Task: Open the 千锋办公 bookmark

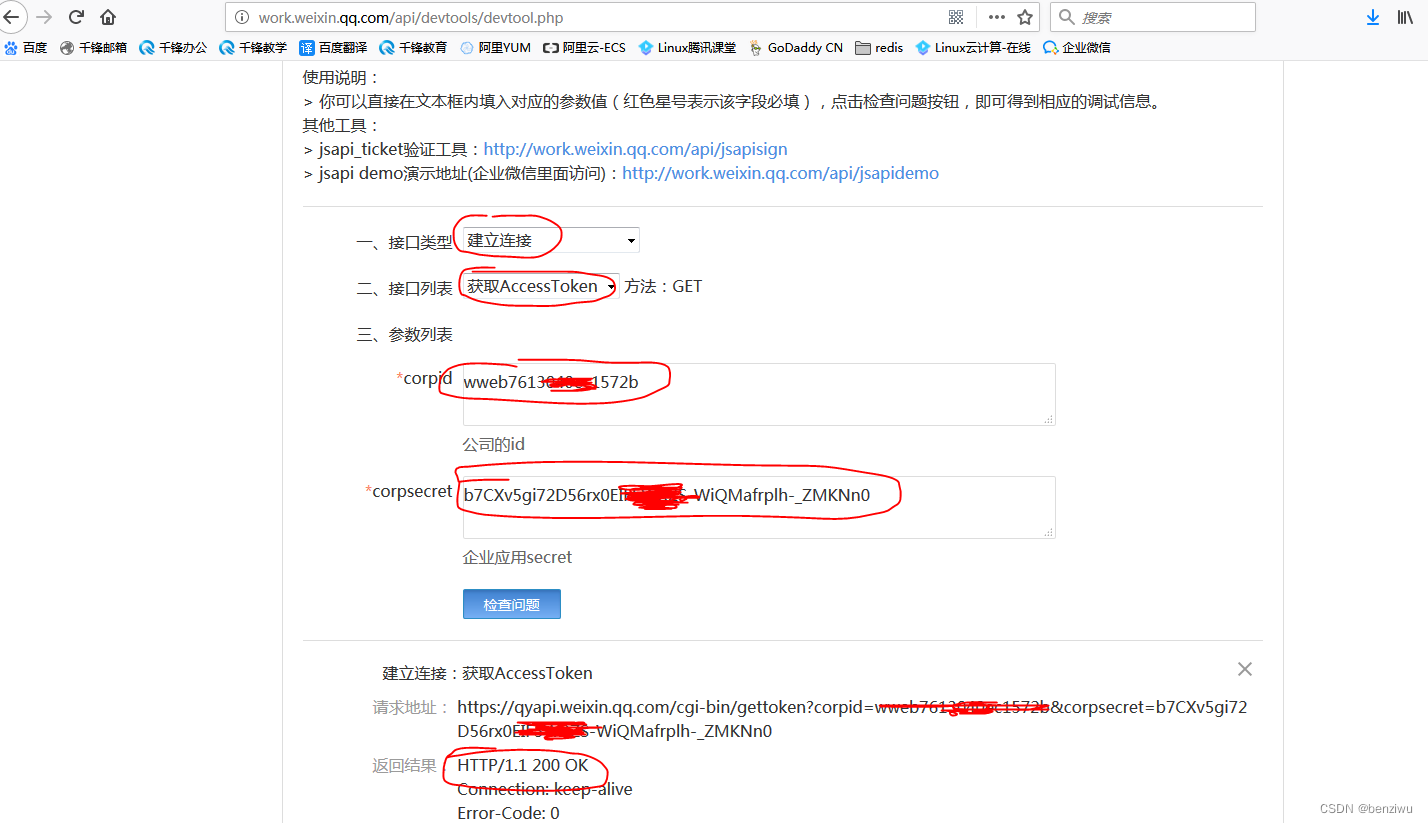Action: tap(173, 47)
